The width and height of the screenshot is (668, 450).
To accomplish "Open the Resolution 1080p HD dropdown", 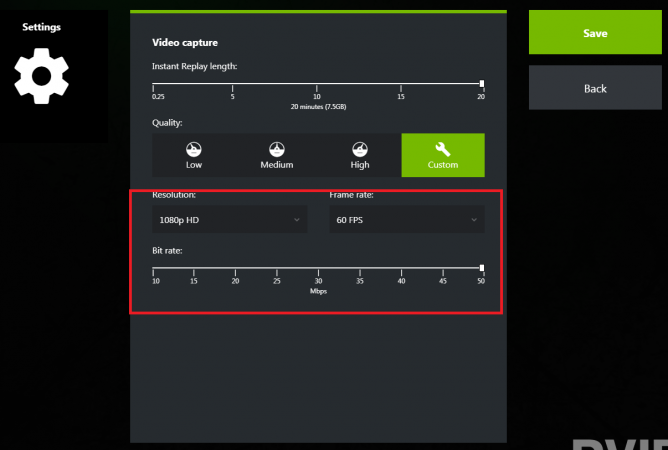I will pyautogui.click(x=230, y=219).
